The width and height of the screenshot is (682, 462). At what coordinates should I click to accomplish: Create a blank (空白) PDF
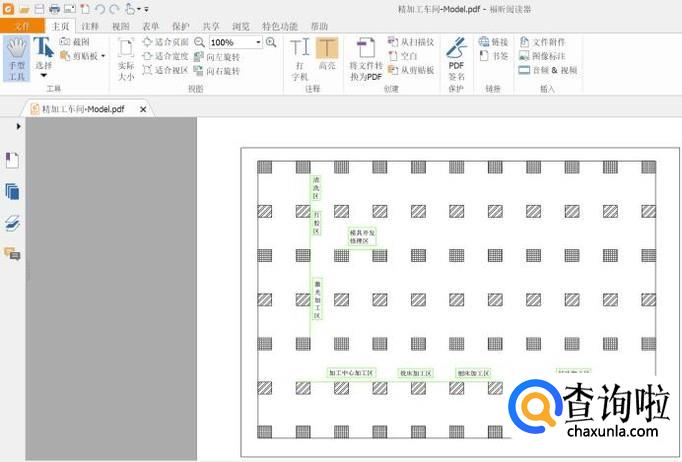click(x=403, y=56)
